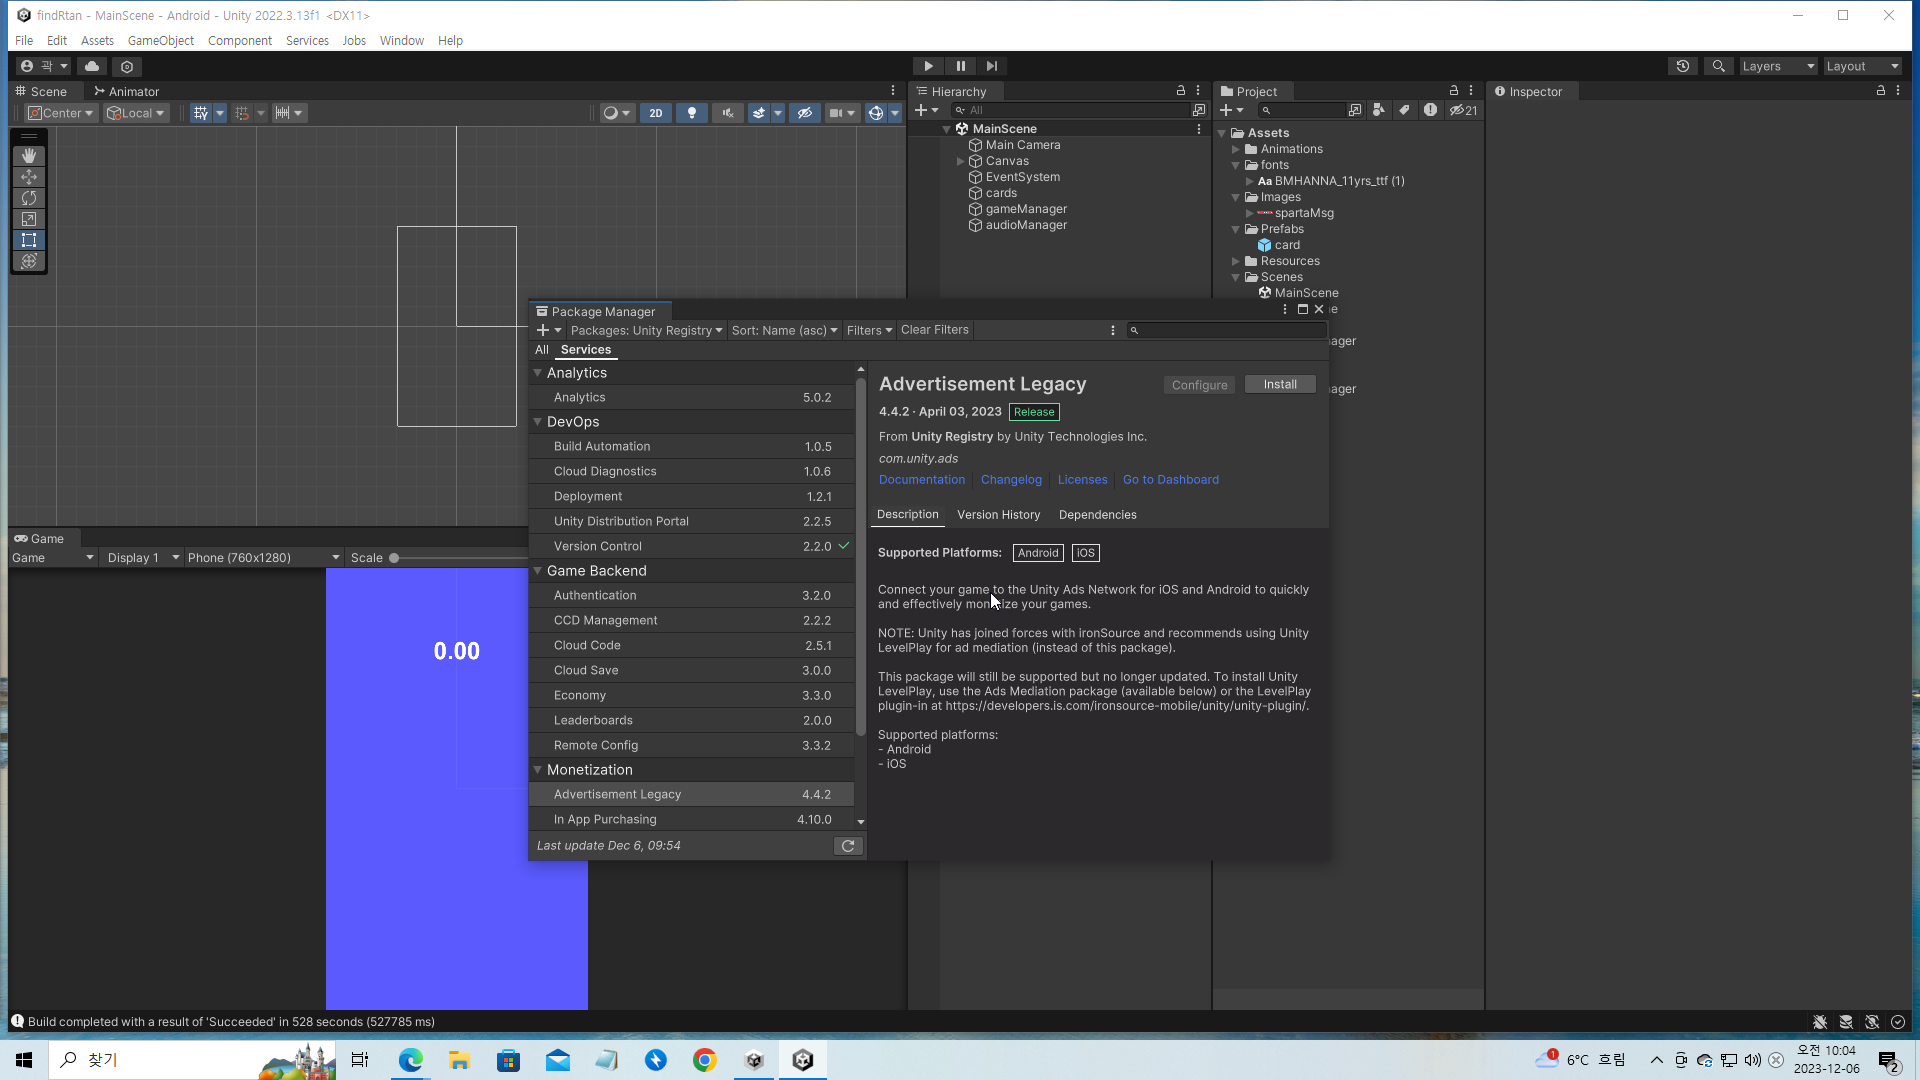Click Clear Filters in Package Manager
Image resolution: width=1920 pixels, height=1080 pixels.
click(x=935, y=330)
